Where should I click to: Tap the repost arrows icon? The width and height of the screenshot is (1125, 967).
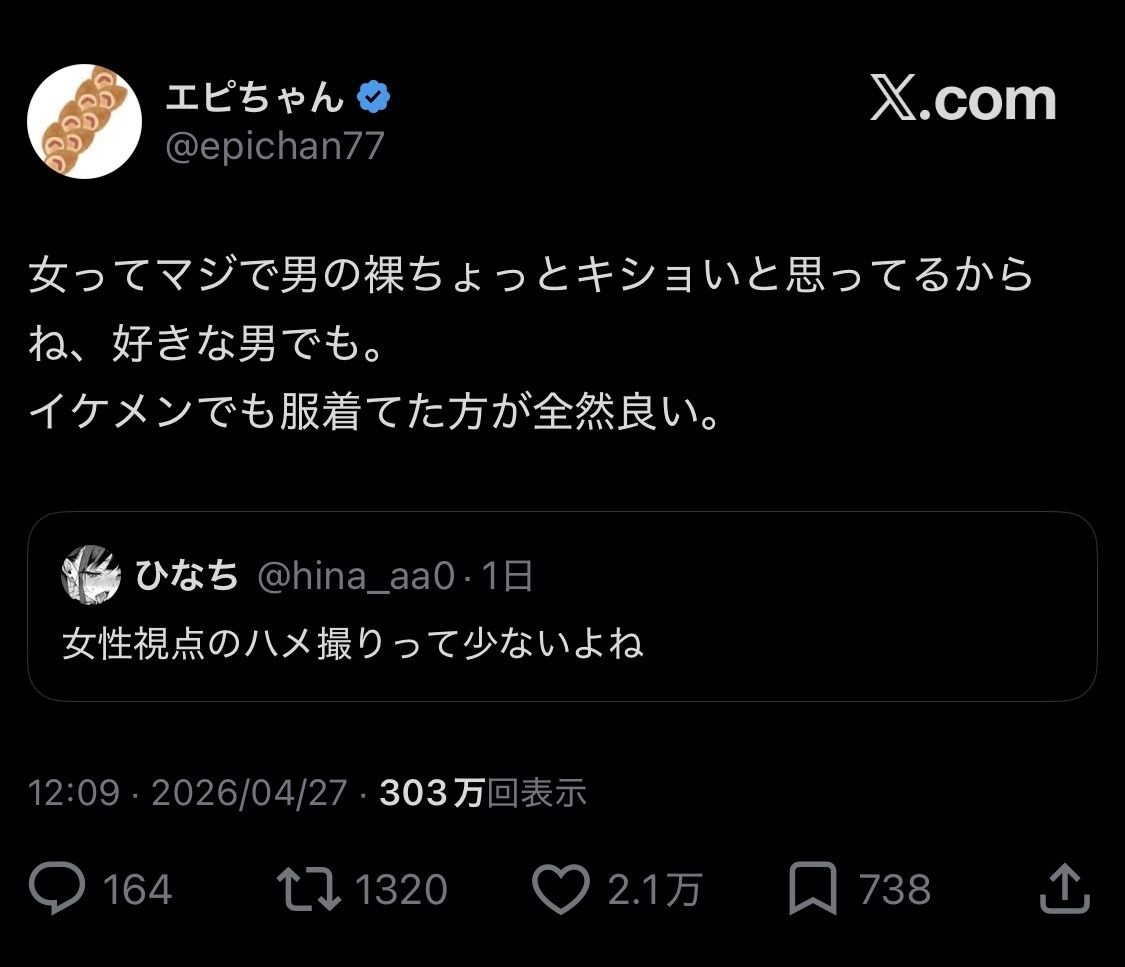click(x=310, y=889)
